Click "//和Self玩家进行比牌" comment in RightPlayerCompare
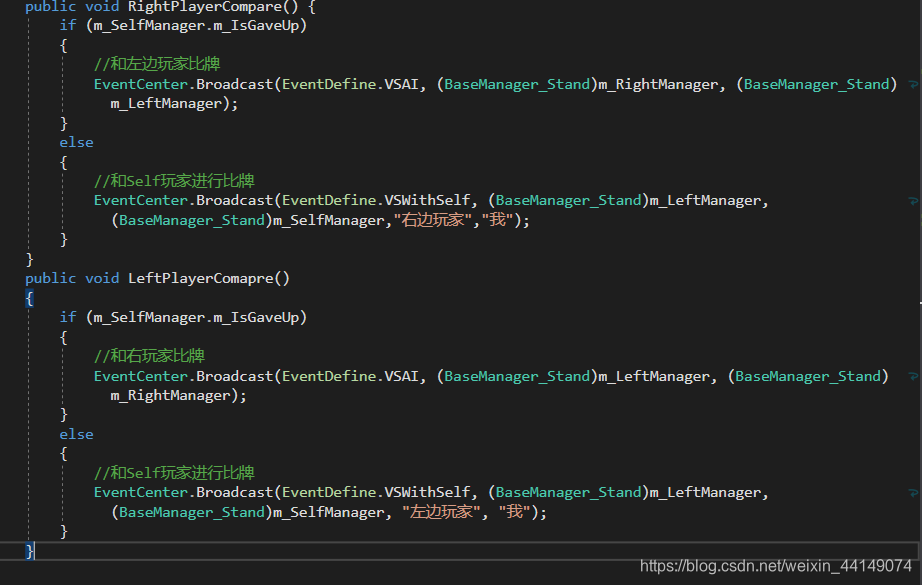The height and width of the screenshot is (585, 922). 174,180
